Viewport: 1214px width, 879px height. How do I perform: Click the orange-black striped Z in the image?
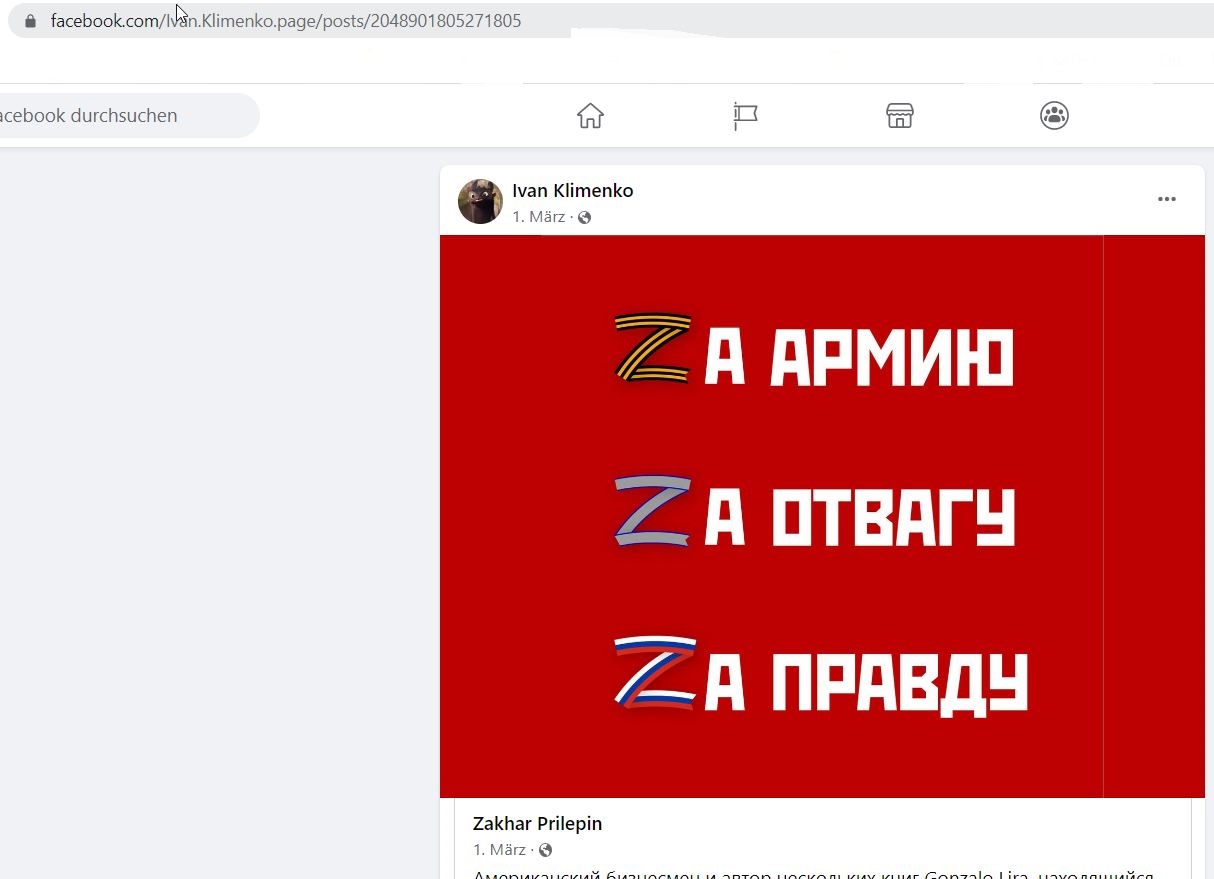pos(653,349)
